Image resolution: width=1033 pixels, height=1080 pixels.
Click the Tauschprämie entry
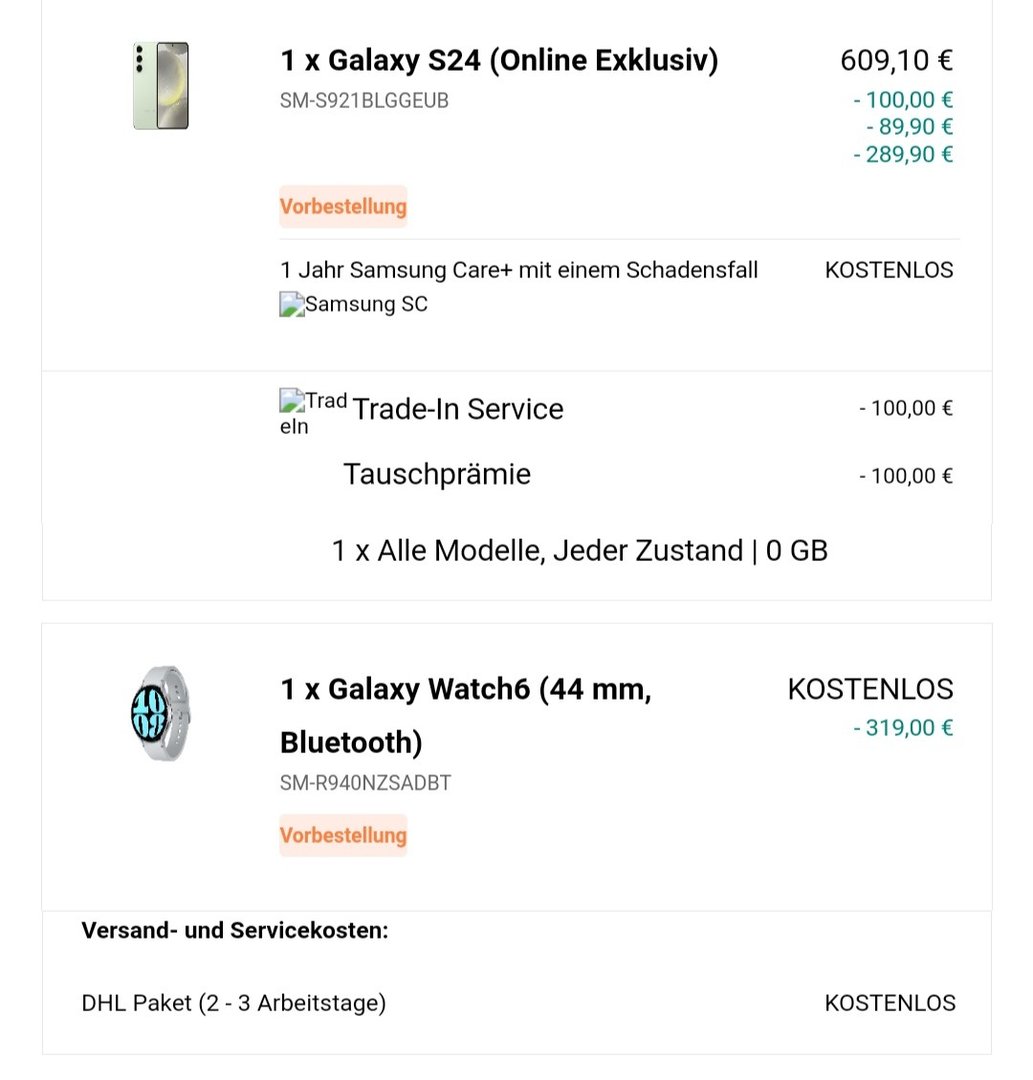click(x=436, y=474)
